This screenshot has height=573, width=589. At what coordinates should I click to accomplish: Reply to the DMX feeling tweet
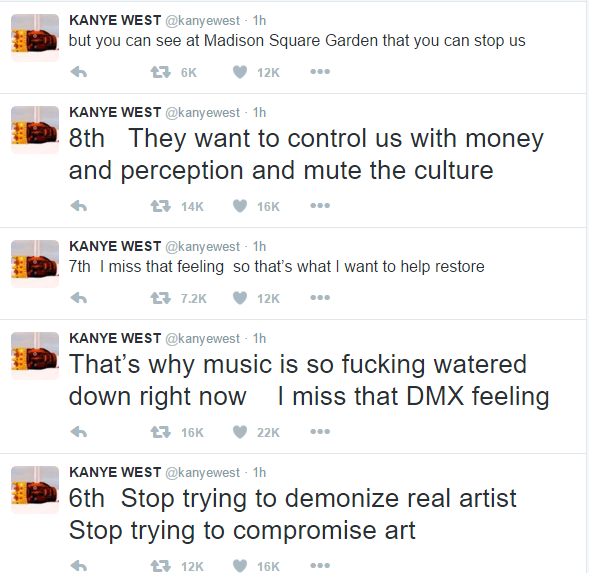click(79, 432)
